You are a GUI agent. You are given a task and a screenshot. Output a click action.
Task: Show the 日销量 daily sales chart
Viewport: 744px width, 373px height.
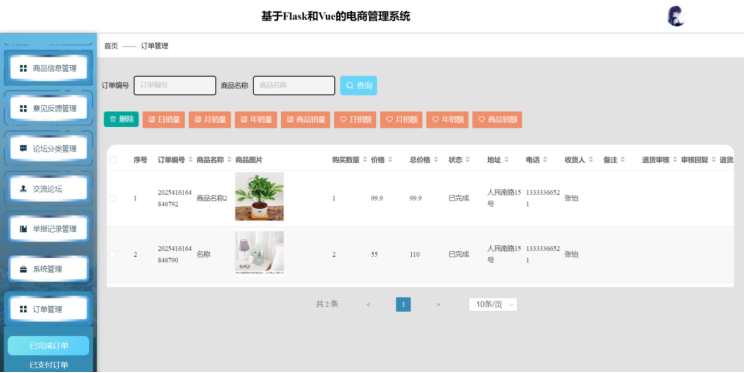164,120
